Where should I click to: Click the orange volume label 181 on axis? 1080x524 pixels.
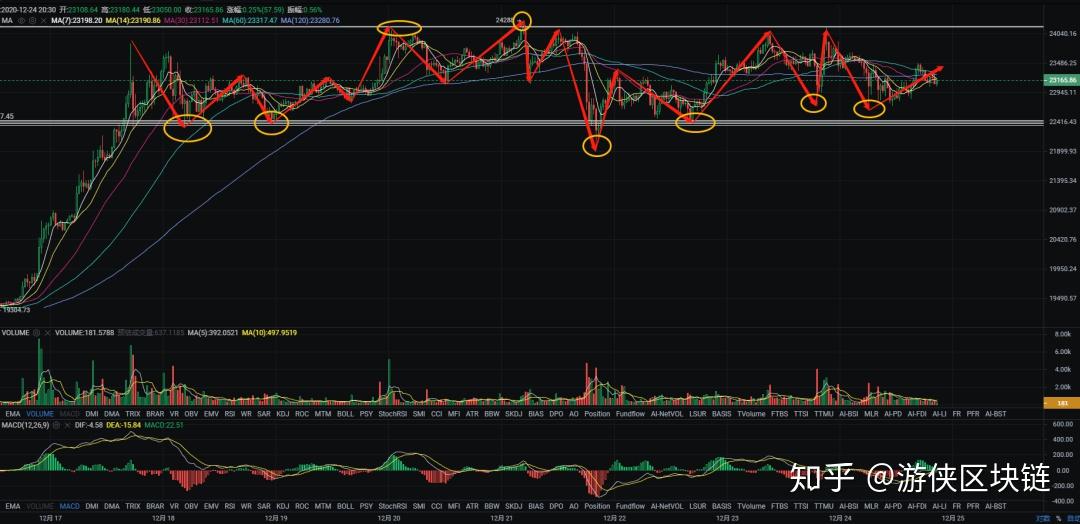click(x=1059, y=403)
